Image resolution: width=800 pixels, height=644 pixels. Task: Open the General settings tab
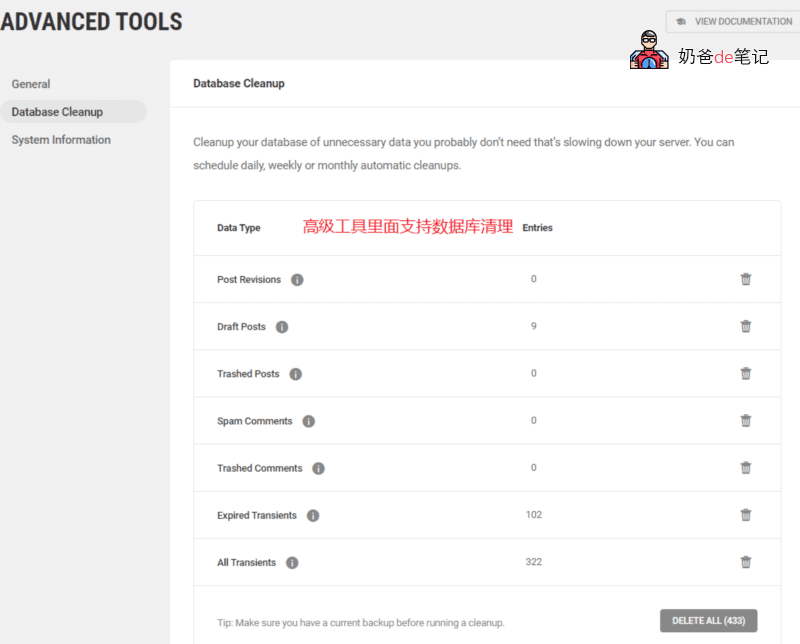(x=31, y=84)
